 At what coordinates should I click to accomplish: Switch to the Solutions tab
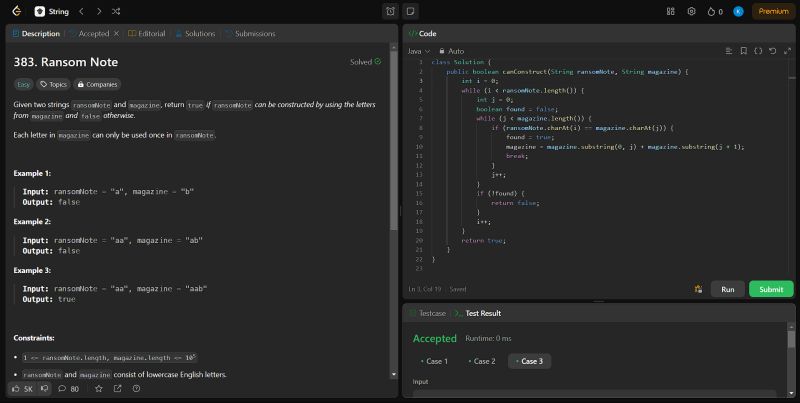(195, 33)
